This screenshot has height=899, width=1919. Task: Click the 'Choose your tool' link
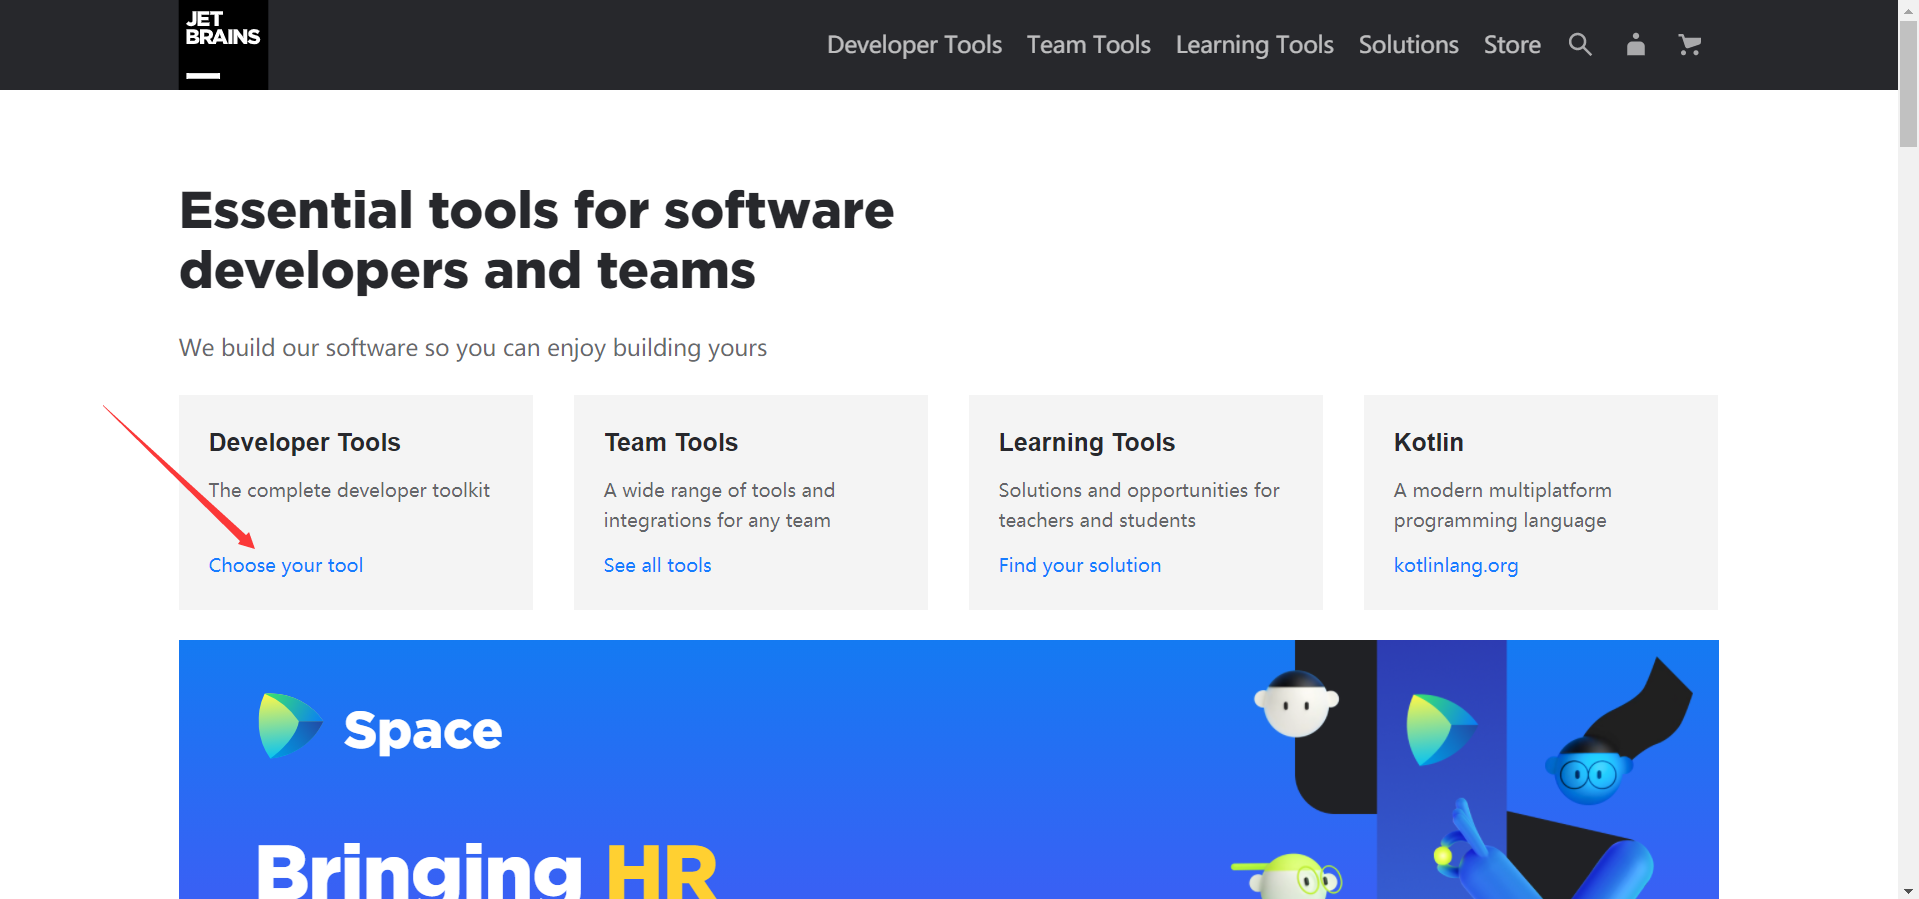pyautogui.click(x=286, y=565)
